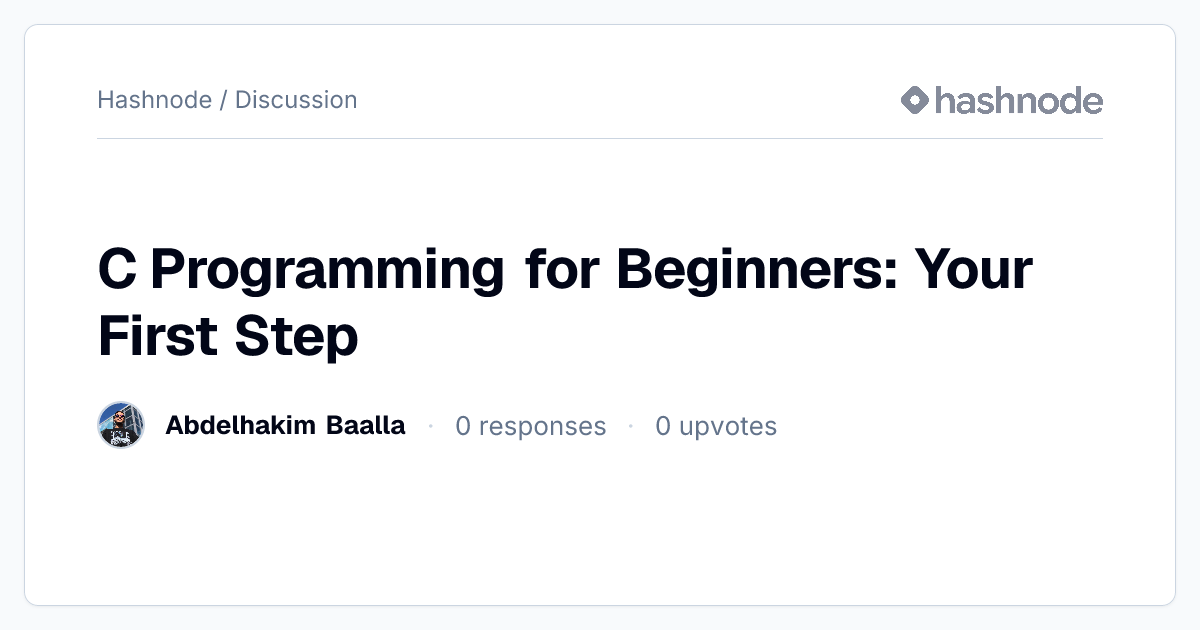This screenshot has height=630, width=1200.
Task: Click the Hashnode diamond logo icon
Action: [x=915, y=100]
